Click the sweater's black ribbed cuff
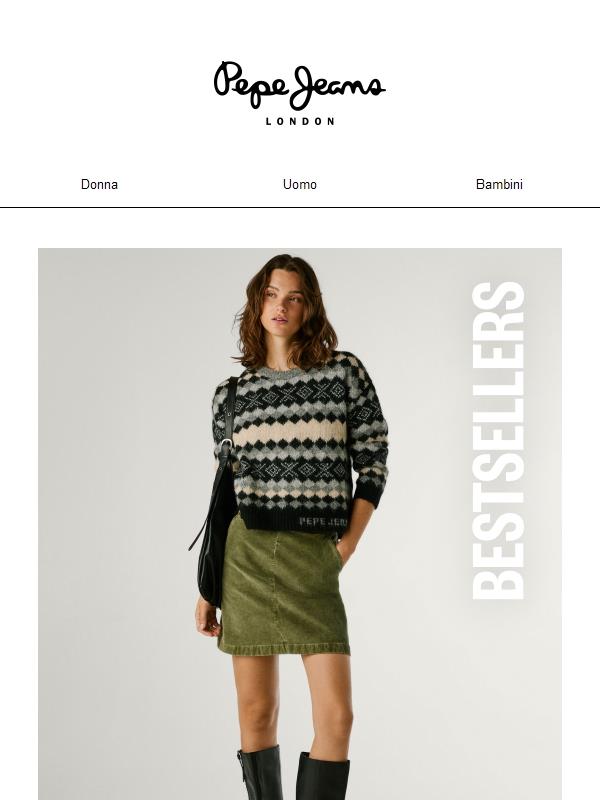This screenshot has width=600, height=800. (368, 495)
